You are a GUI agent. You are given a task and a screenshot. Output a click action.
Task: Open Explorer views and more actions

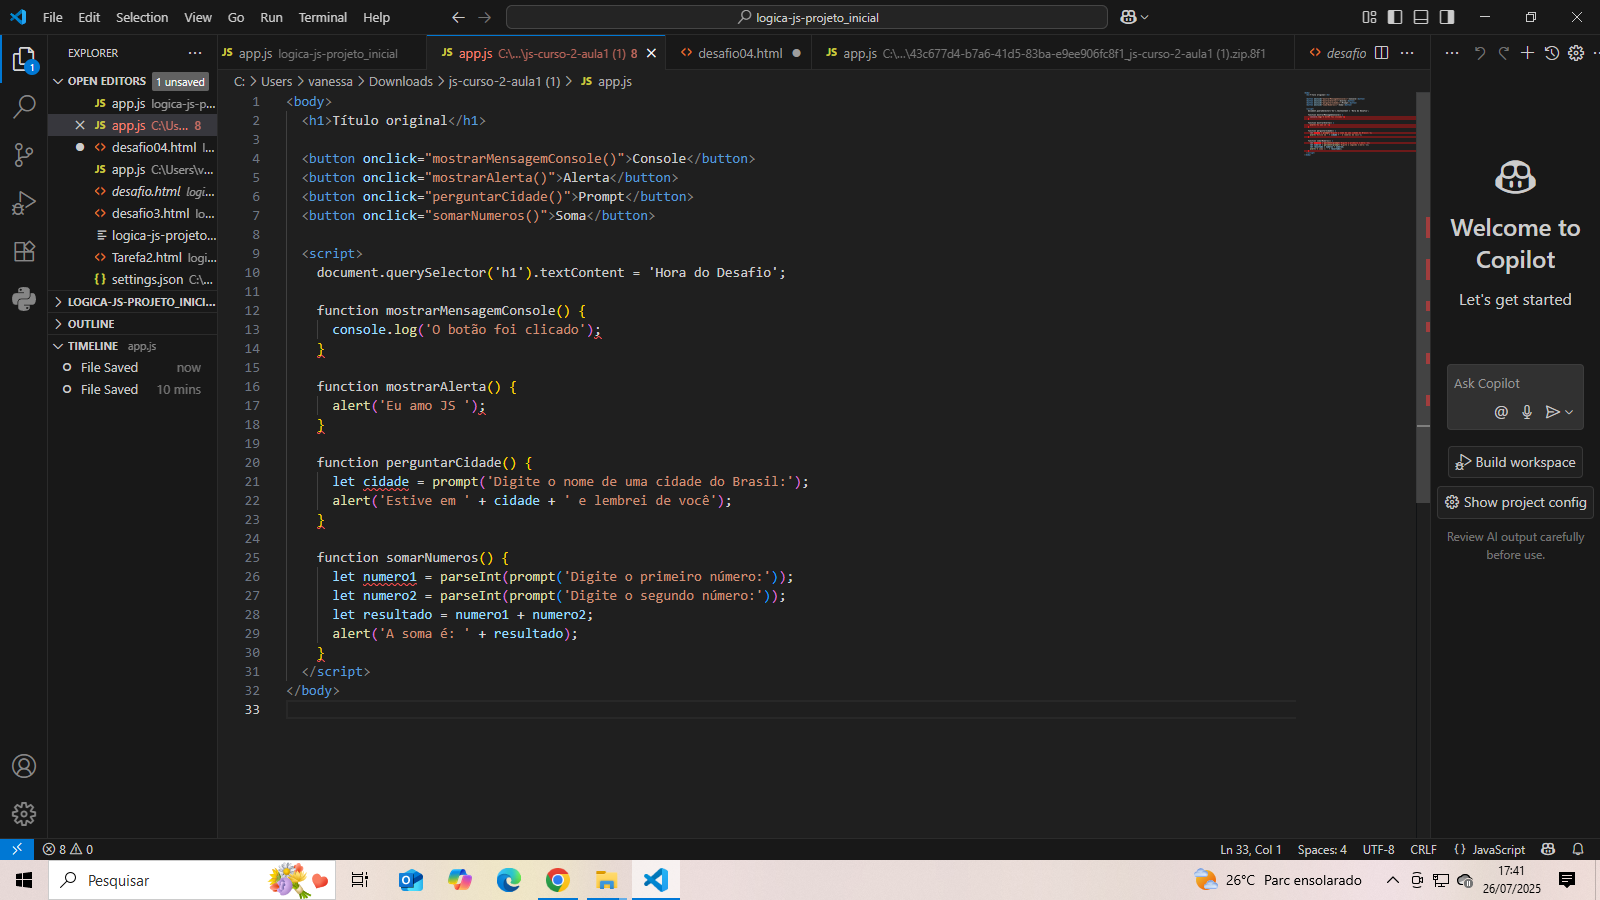click(x=195, y=53)
